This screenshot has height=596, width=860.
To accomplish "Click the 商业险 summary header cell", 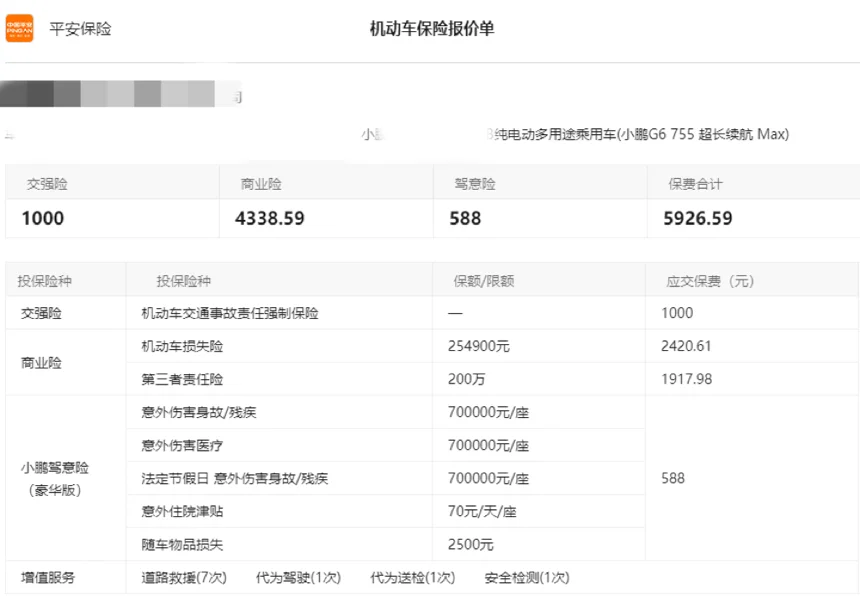I will (326, 184).
